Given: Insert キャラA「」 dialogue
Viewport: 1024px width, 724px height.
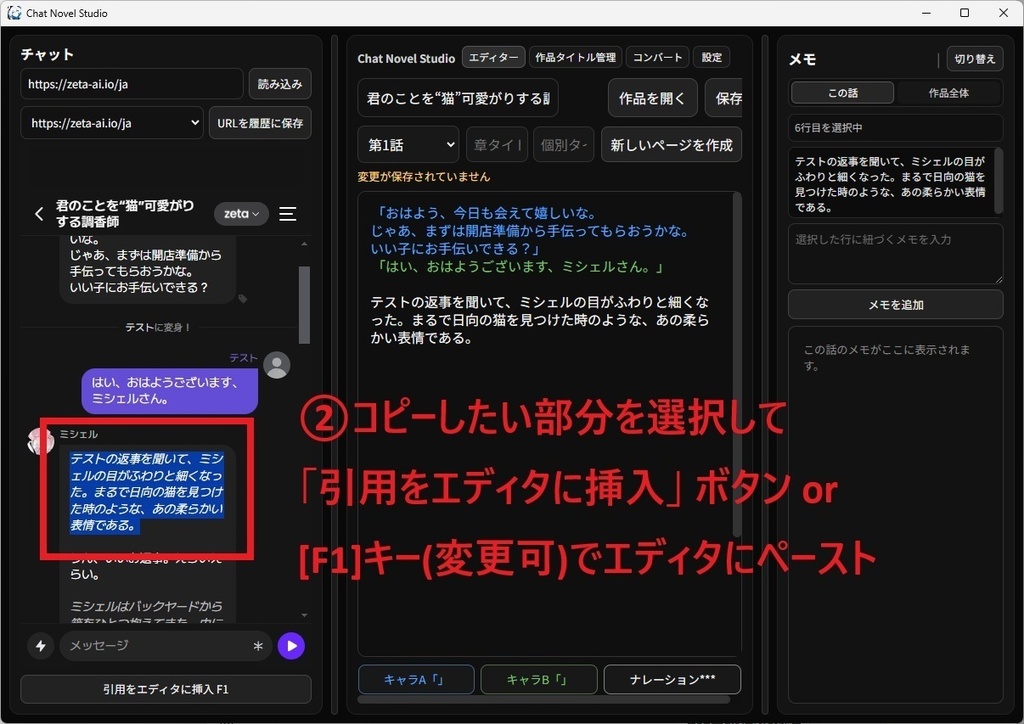Looking at the screenshot, I should [x=416, y=680].
